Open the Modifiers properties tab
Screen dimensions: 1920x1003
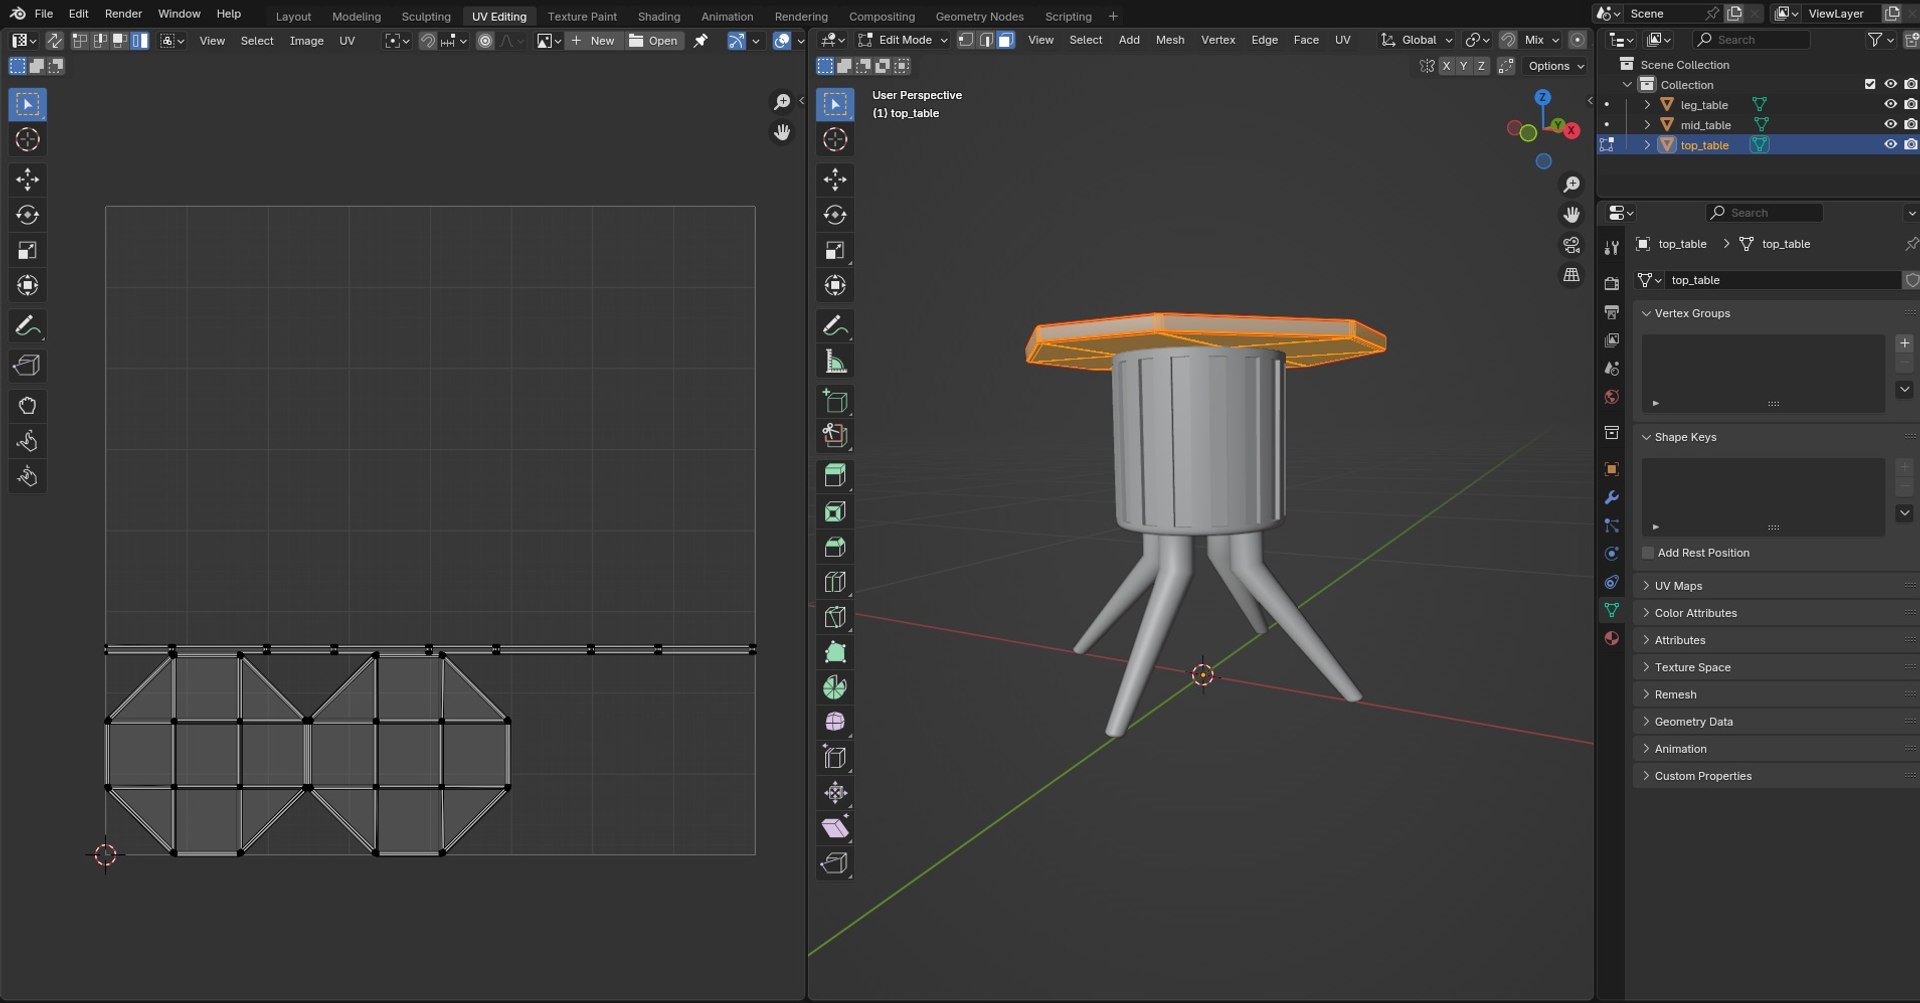1611,497
